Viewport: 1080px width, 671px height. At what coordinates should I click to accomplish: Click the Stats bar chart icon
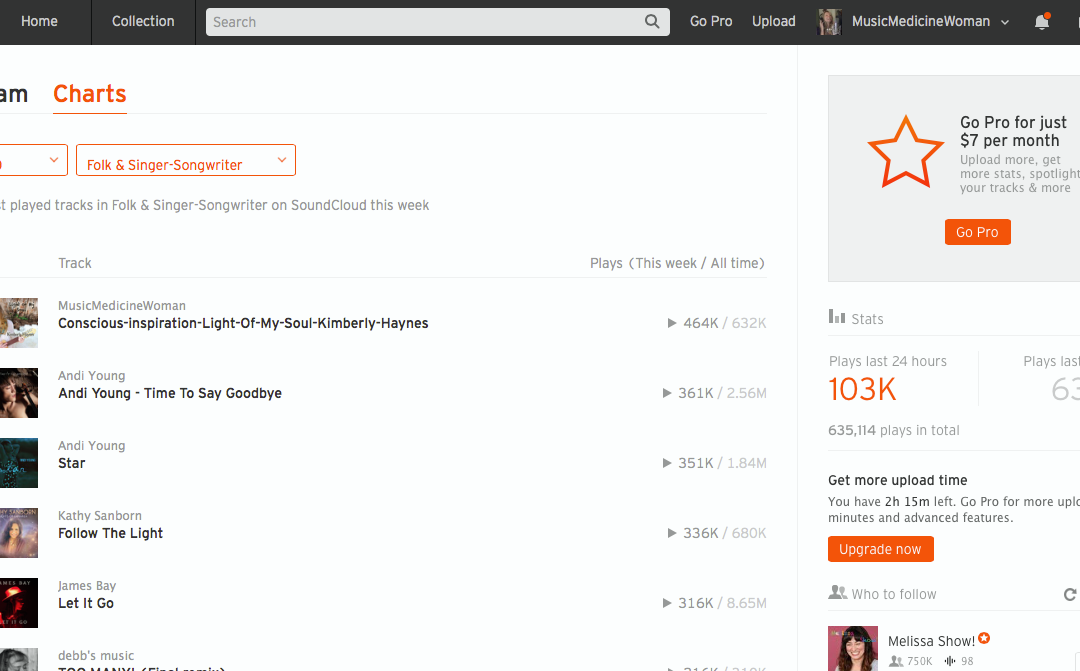coord(837,317)
